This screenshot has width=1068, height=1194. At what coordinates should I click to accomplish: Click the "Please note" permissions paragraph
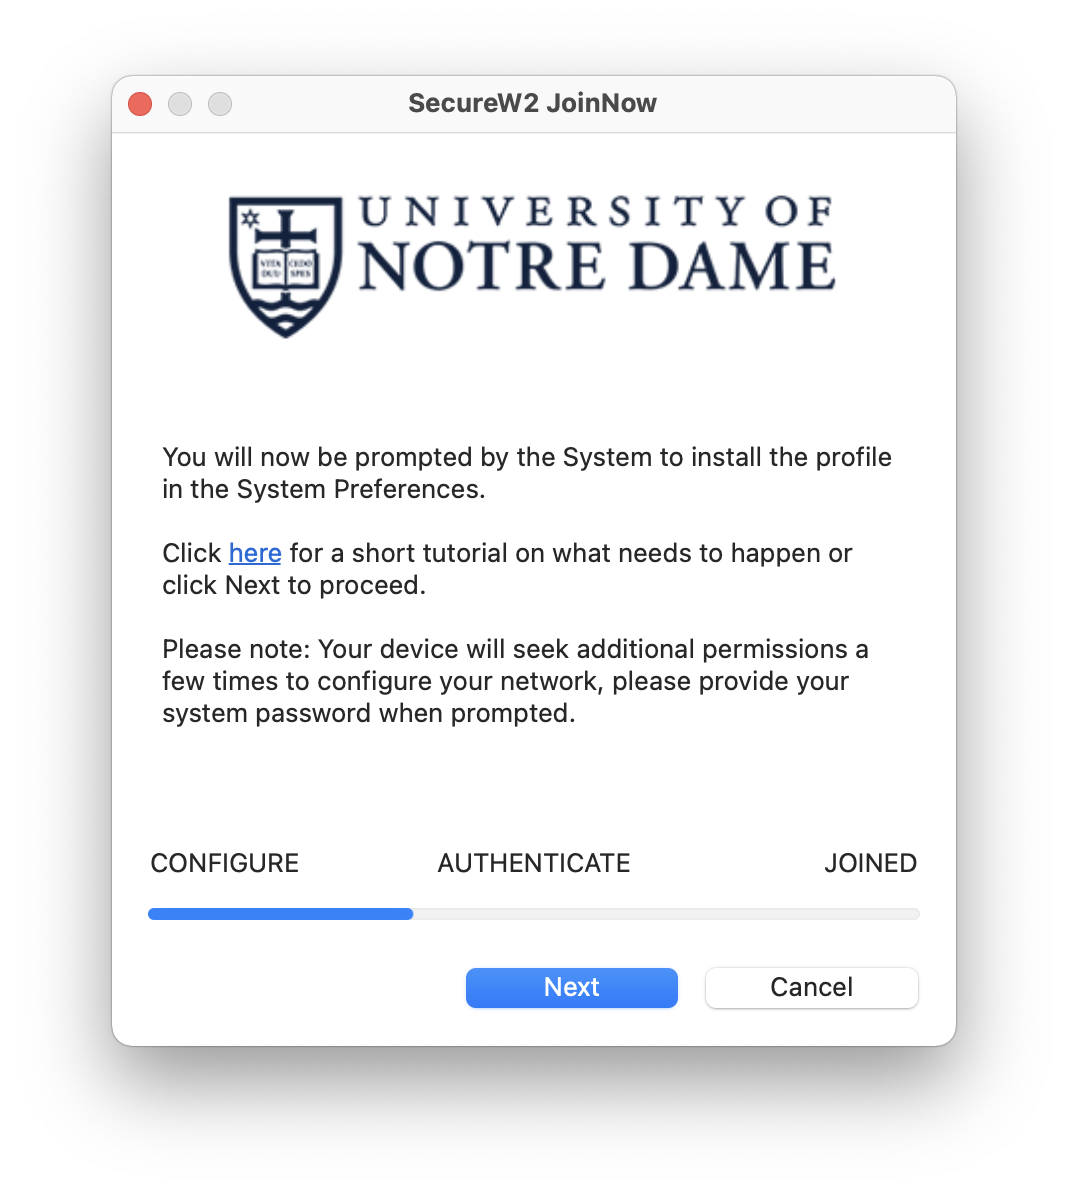click(515, 681)
